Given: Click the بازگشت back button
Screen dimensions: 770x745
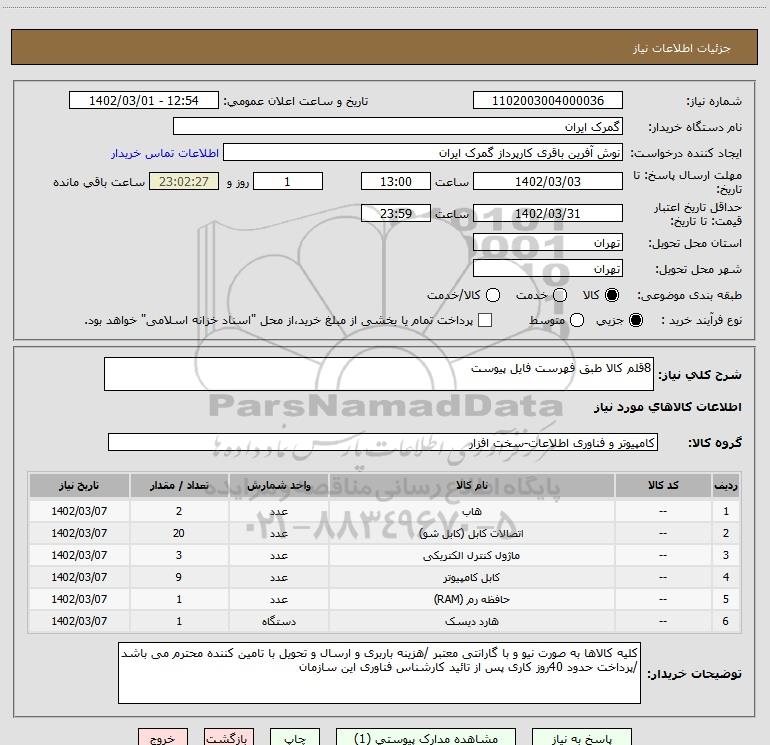Looking at the screenshot, I should [x=229, y=738].
